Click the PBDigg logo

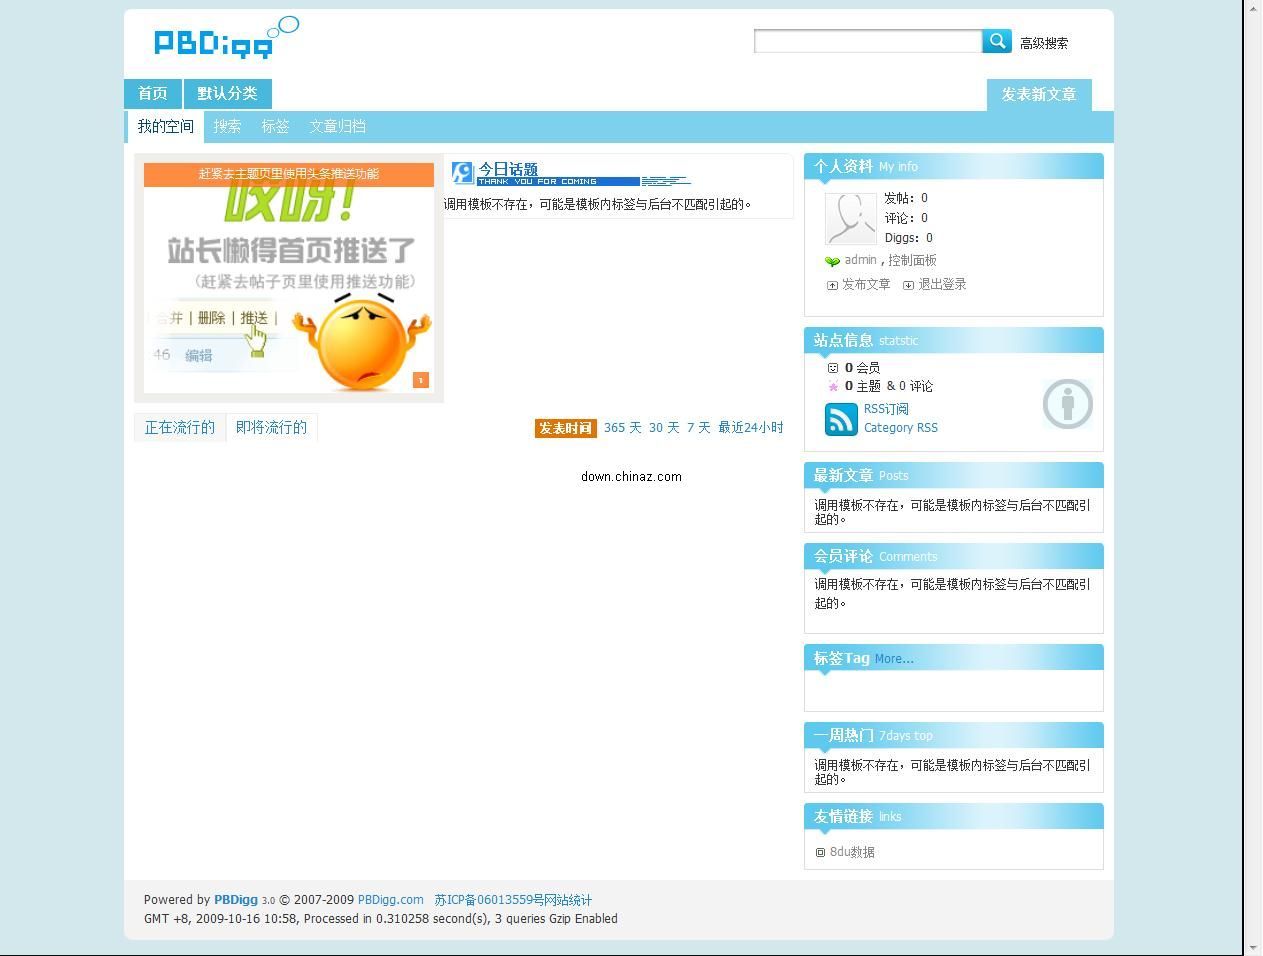tap(226, 38)
